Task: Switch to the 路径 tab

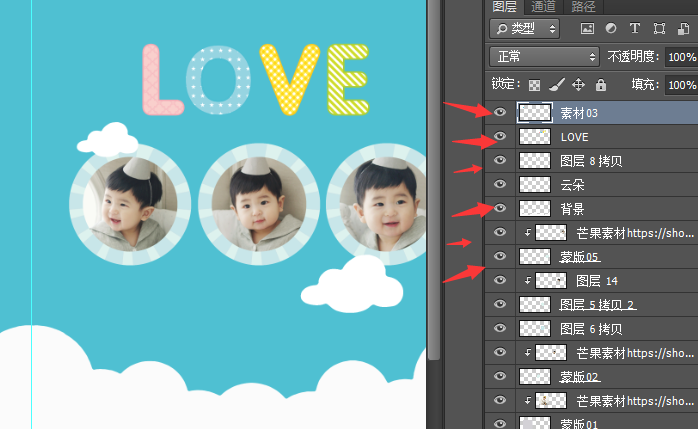Action: (583, 6)
